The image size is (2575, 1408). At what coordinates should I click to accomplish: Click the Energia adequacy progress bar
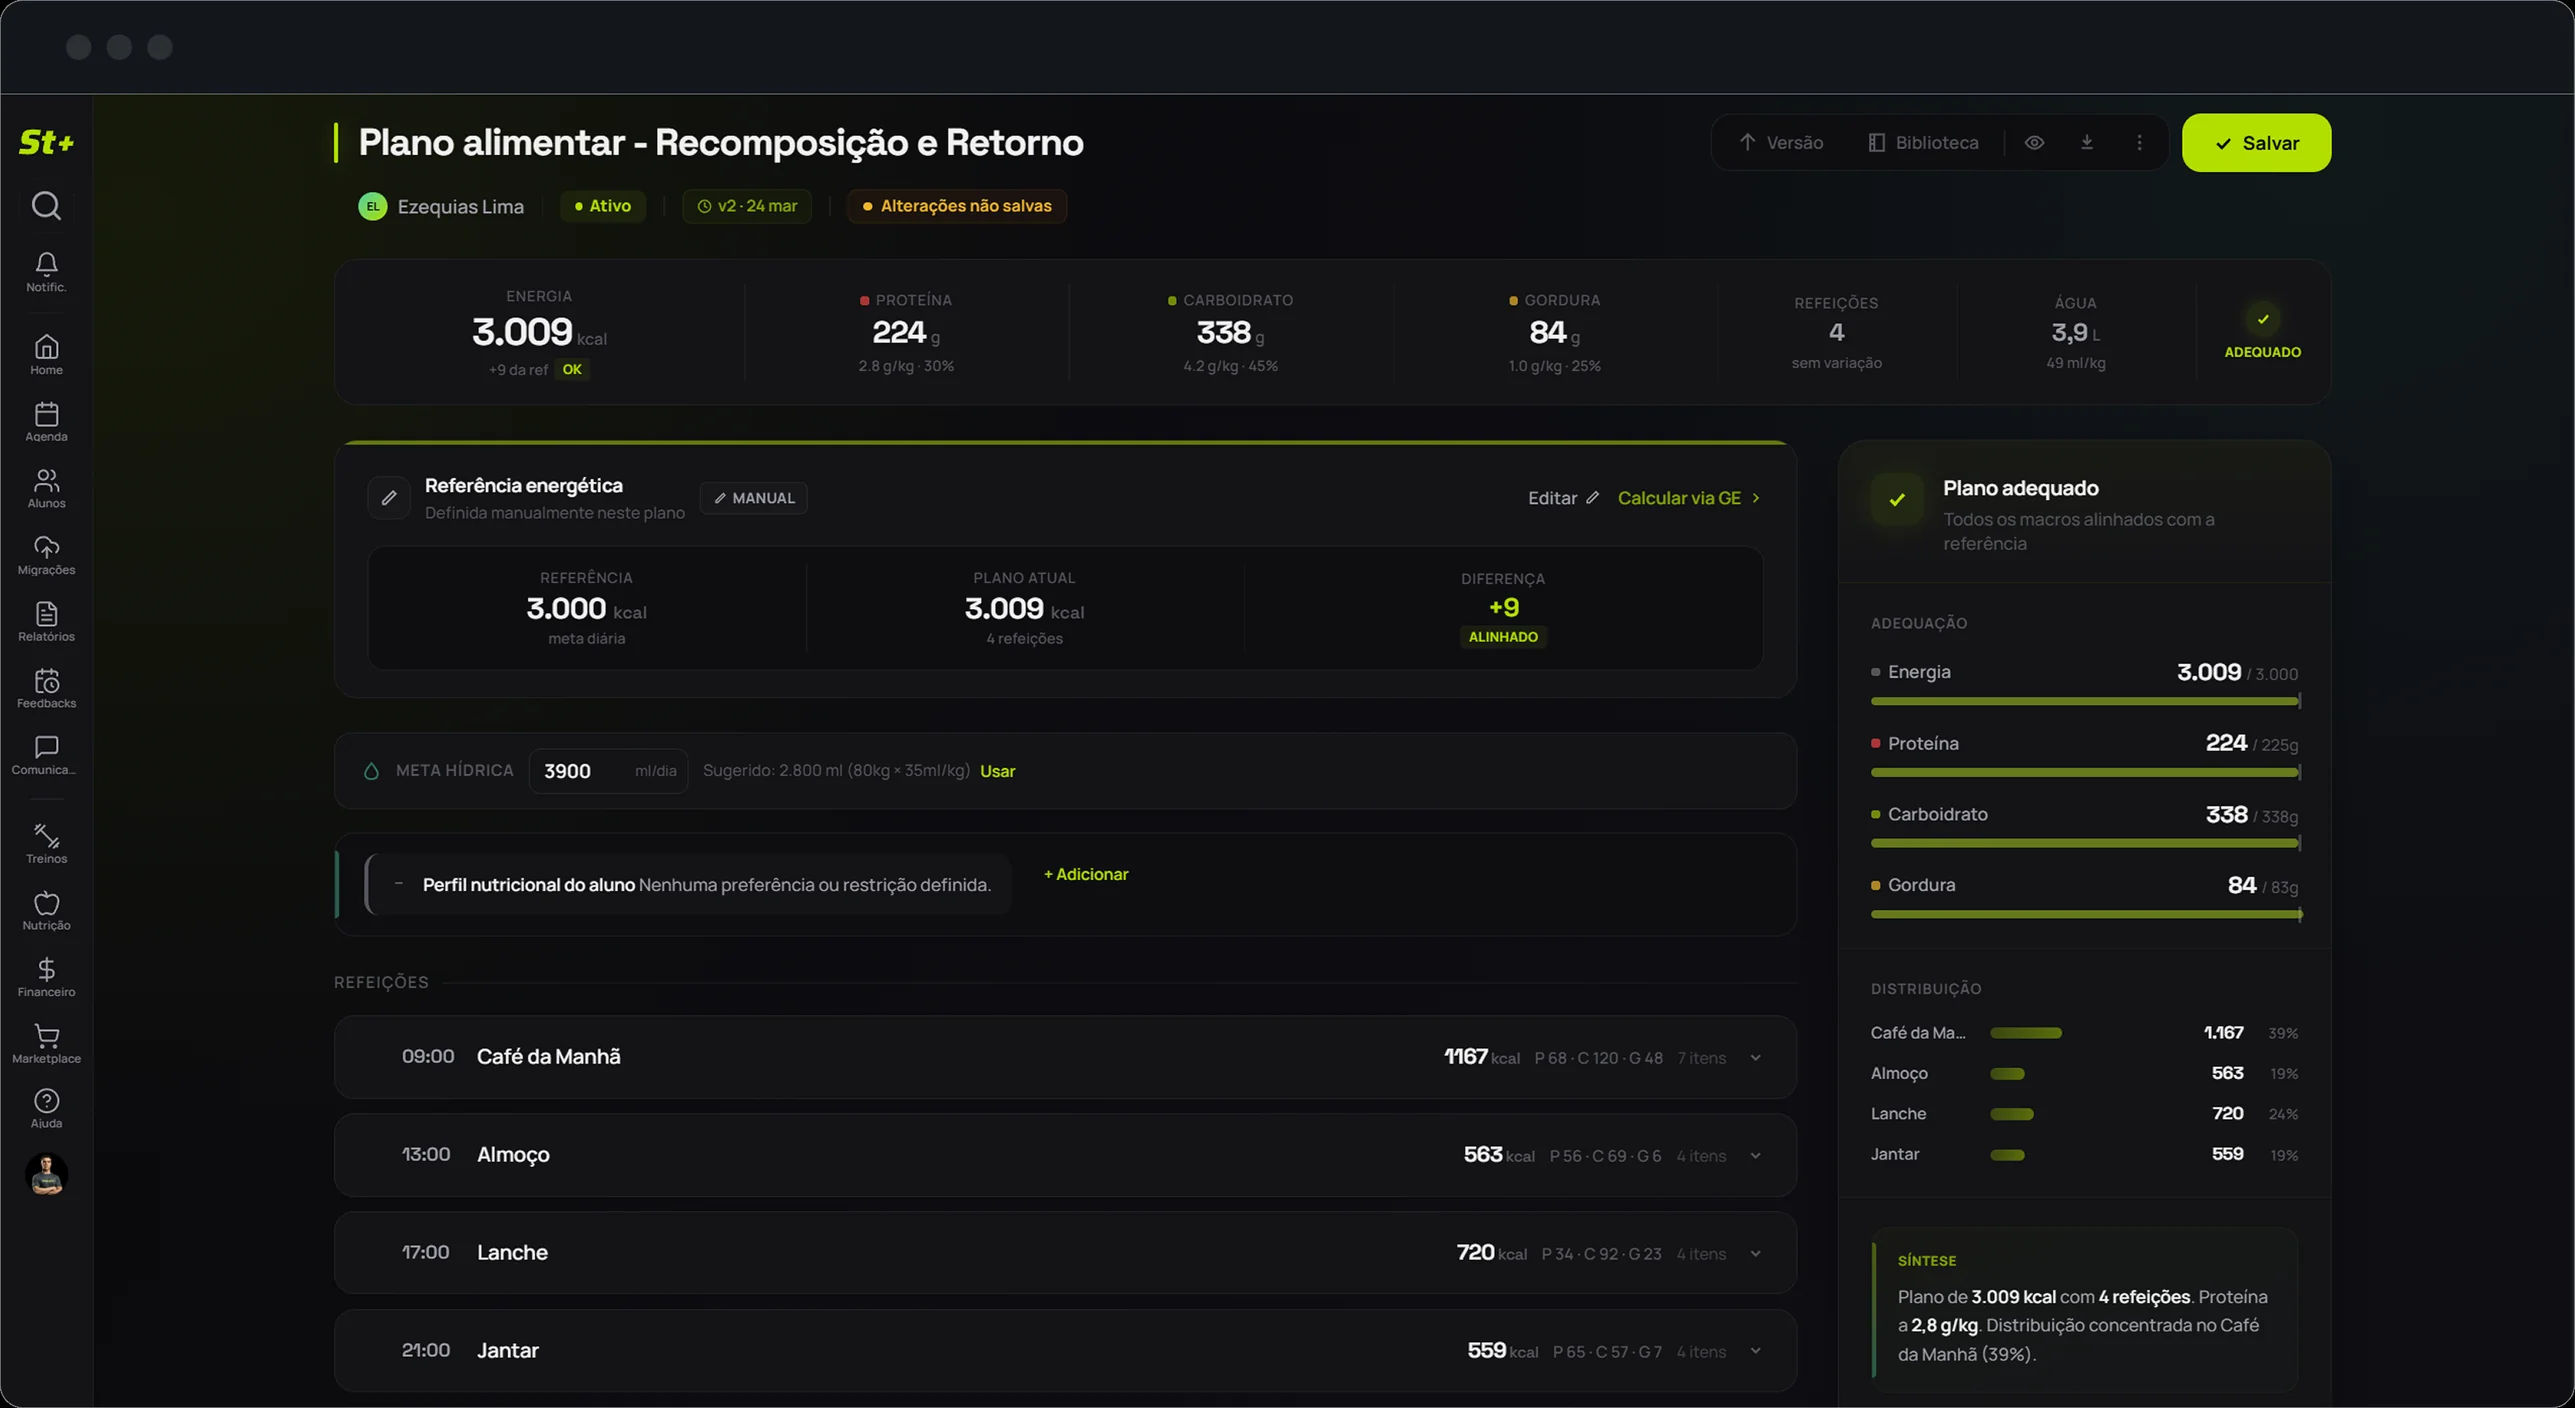(x=2085, y=702)
